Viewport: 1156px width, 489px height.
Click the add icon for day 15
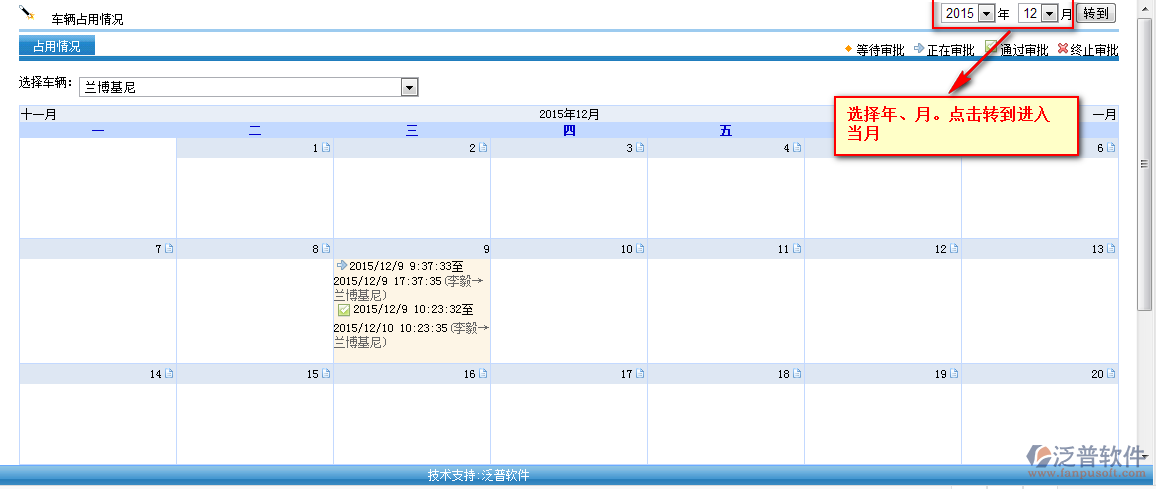[x=326, y=374]
